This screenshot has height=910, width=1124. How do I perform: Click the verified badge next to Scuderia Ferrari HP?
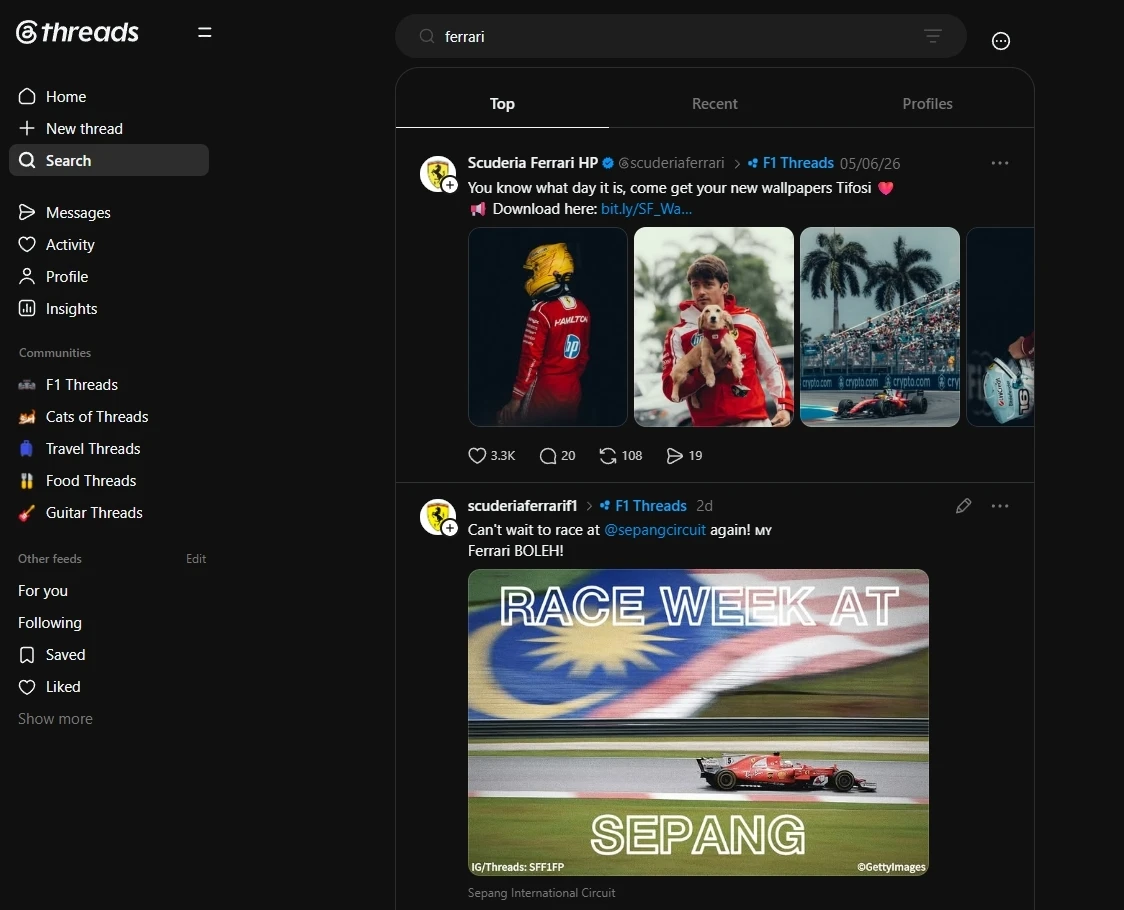coord(608,163)
